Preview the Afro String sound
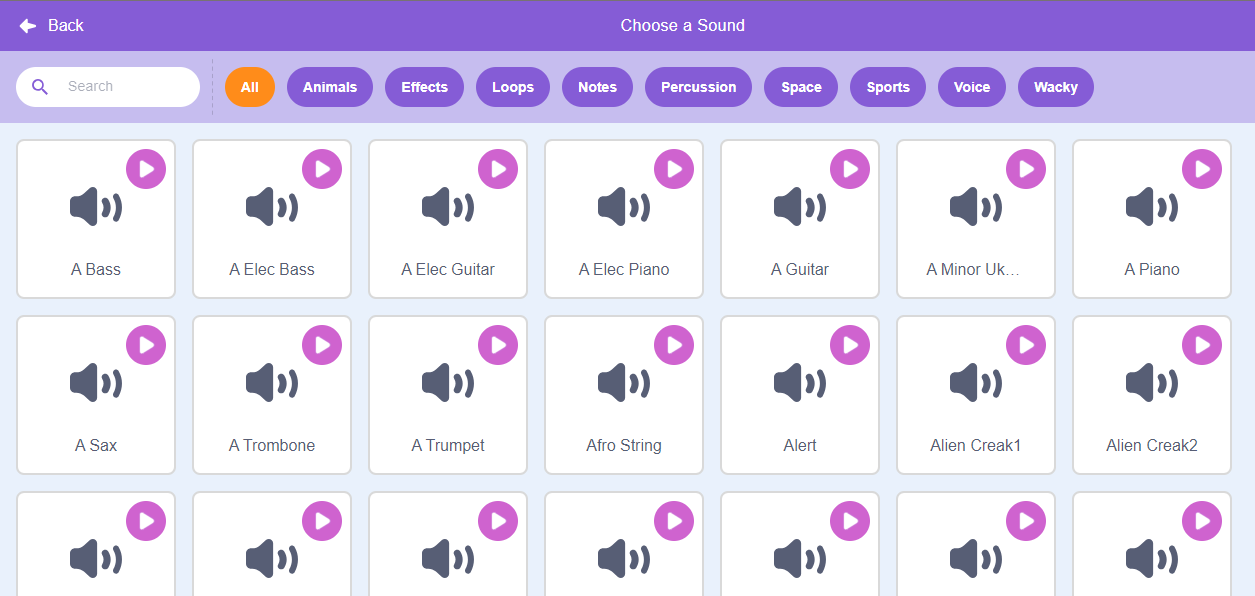 [x=674, y=345]
